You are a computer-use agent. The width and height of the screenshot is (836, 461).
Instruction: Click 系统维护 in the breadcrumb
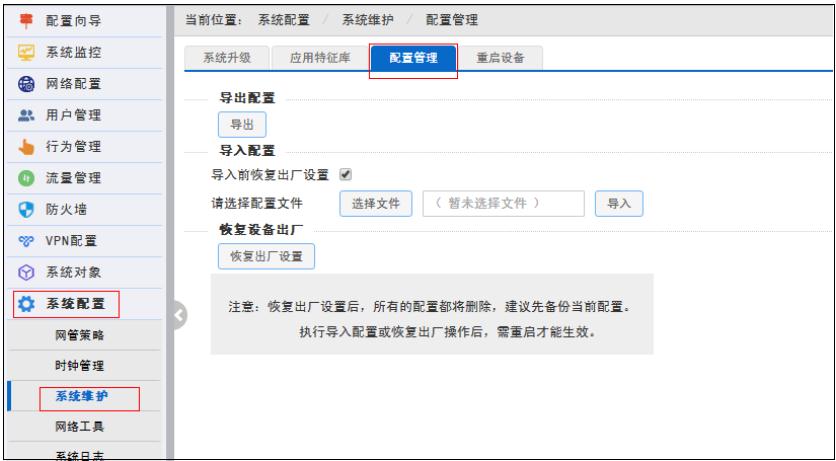click(368, 20)
